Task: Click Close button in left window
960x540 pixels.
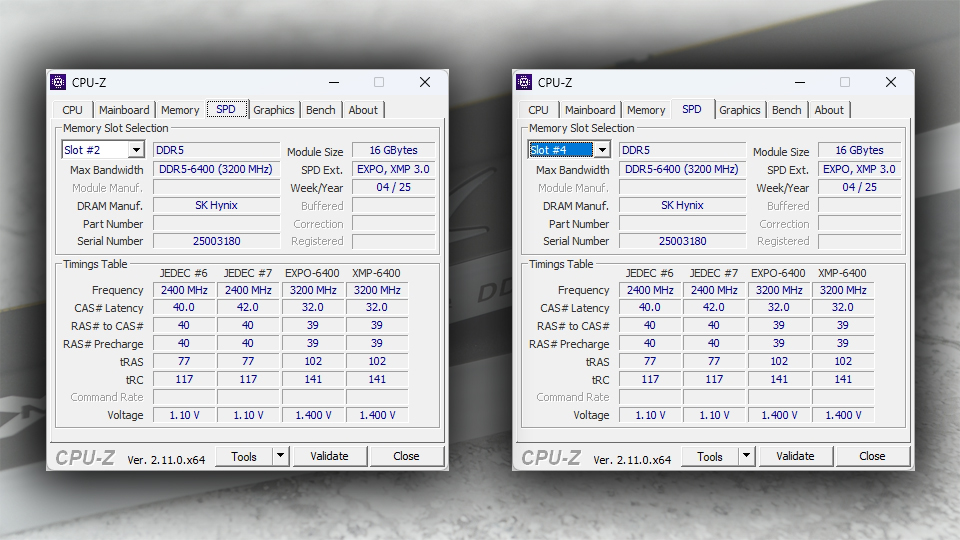Action: 407,456
